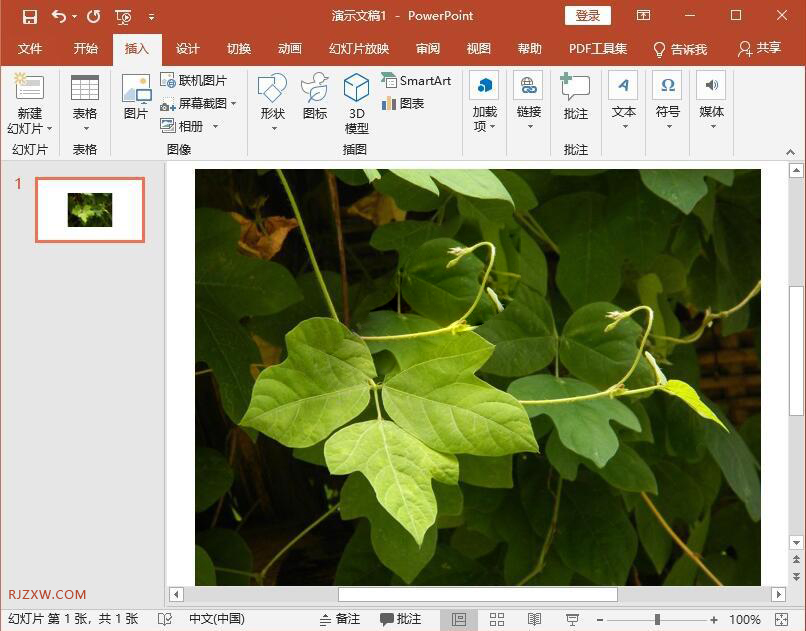This screenshot has height=631, width=806.
Task: Insert a Chart
Action: click(410, 102)
